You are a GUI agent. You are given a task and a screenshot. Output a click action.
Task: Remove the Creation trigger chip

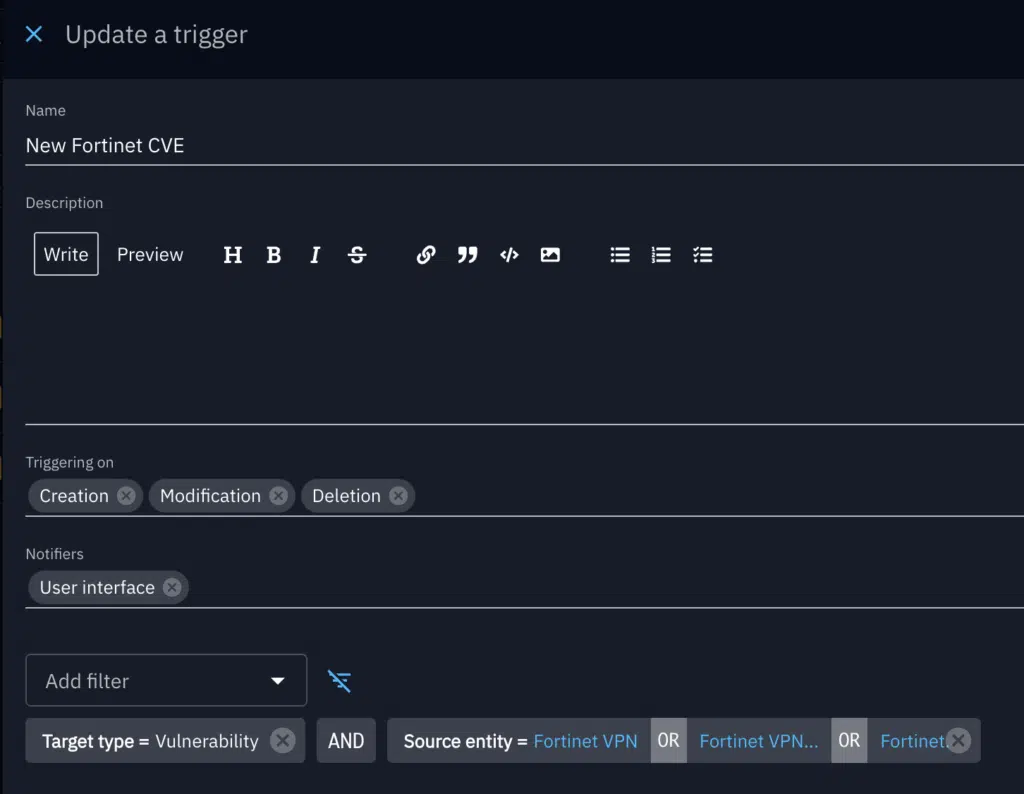click(x=126, y=496)
